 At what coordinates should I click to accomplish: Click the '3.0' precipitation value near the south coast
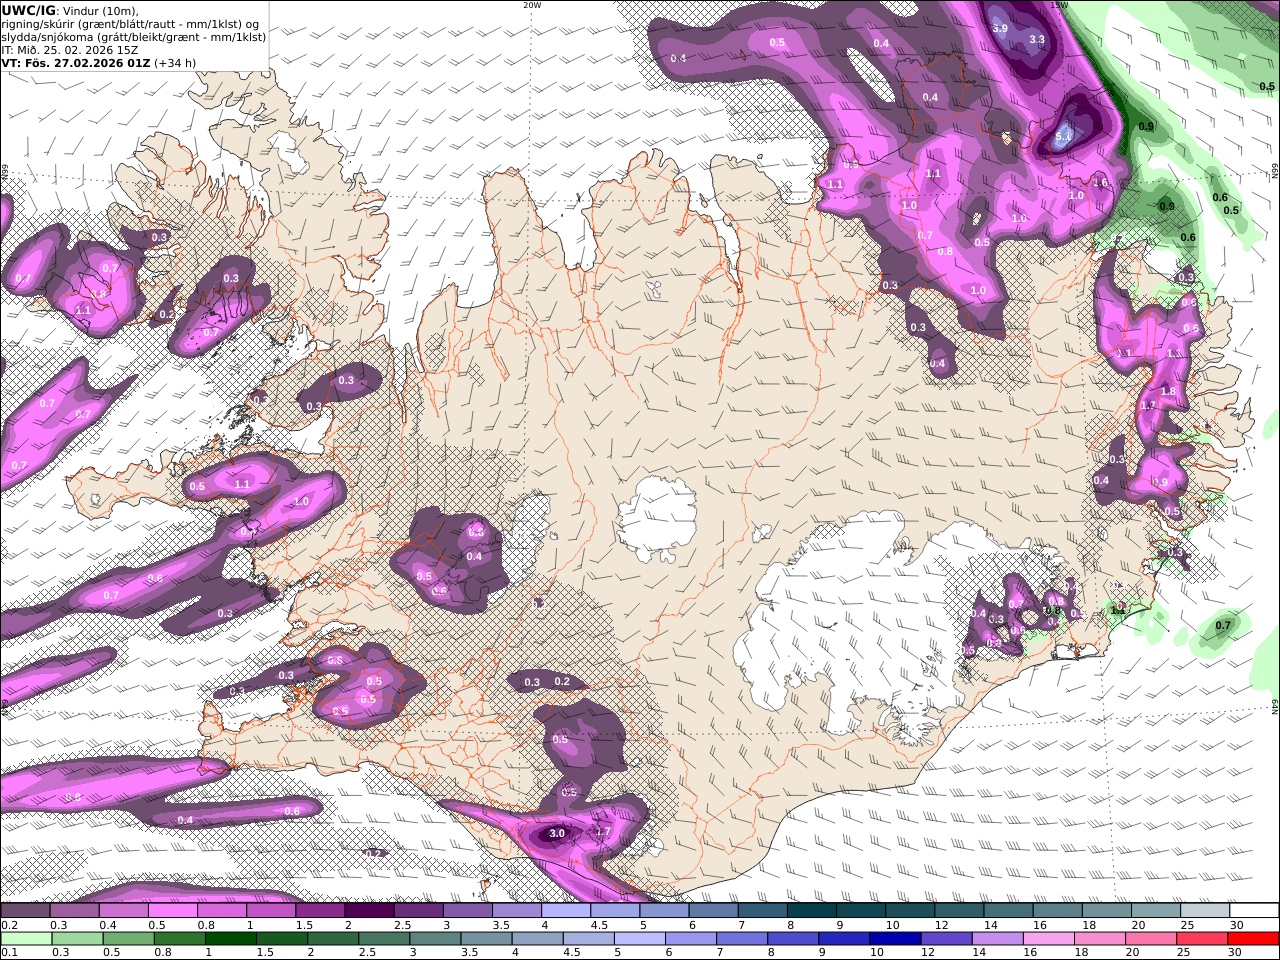(x=558, y=833)
